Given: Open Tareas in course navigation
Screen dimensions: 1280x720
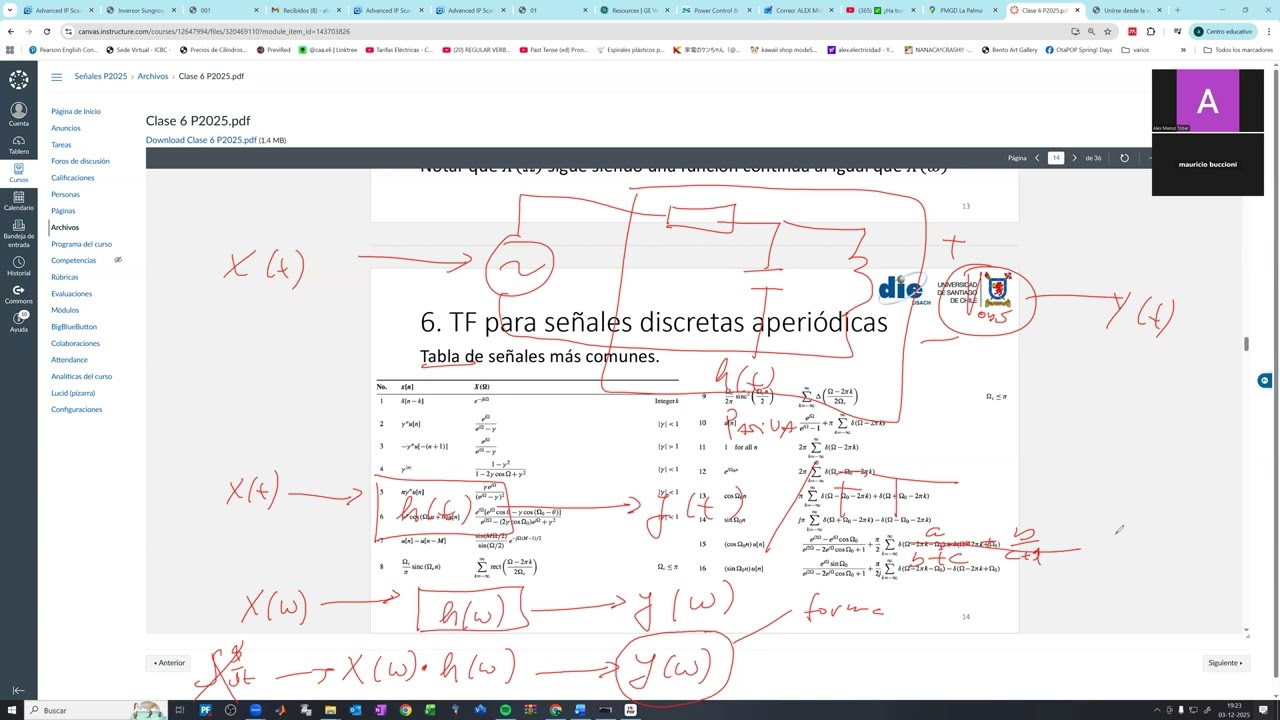Looking at the screenshot, I should point(61,144).
